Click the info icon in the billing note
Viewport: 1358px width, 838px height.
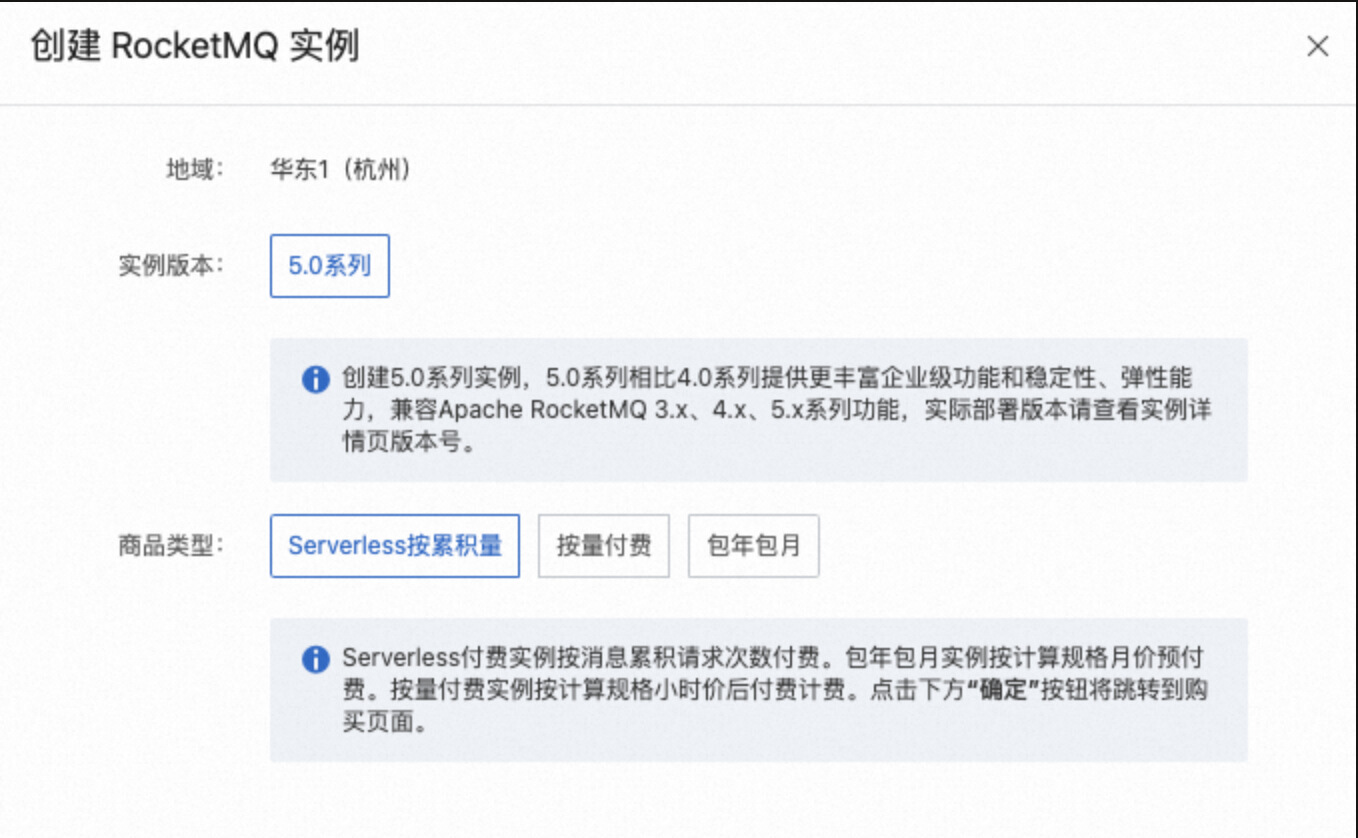pos(315,659)
